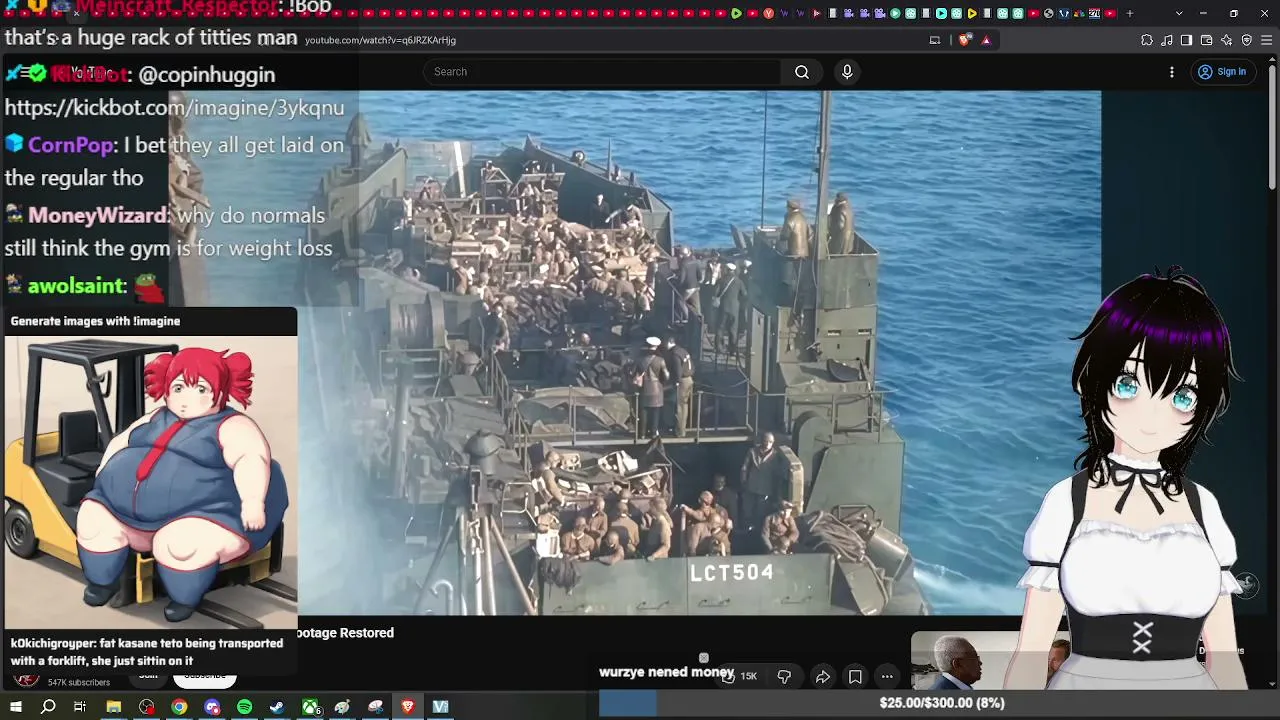The image size is (1280, 720).
Task: Click the video URL in the address bar
Action: point(380,40)
